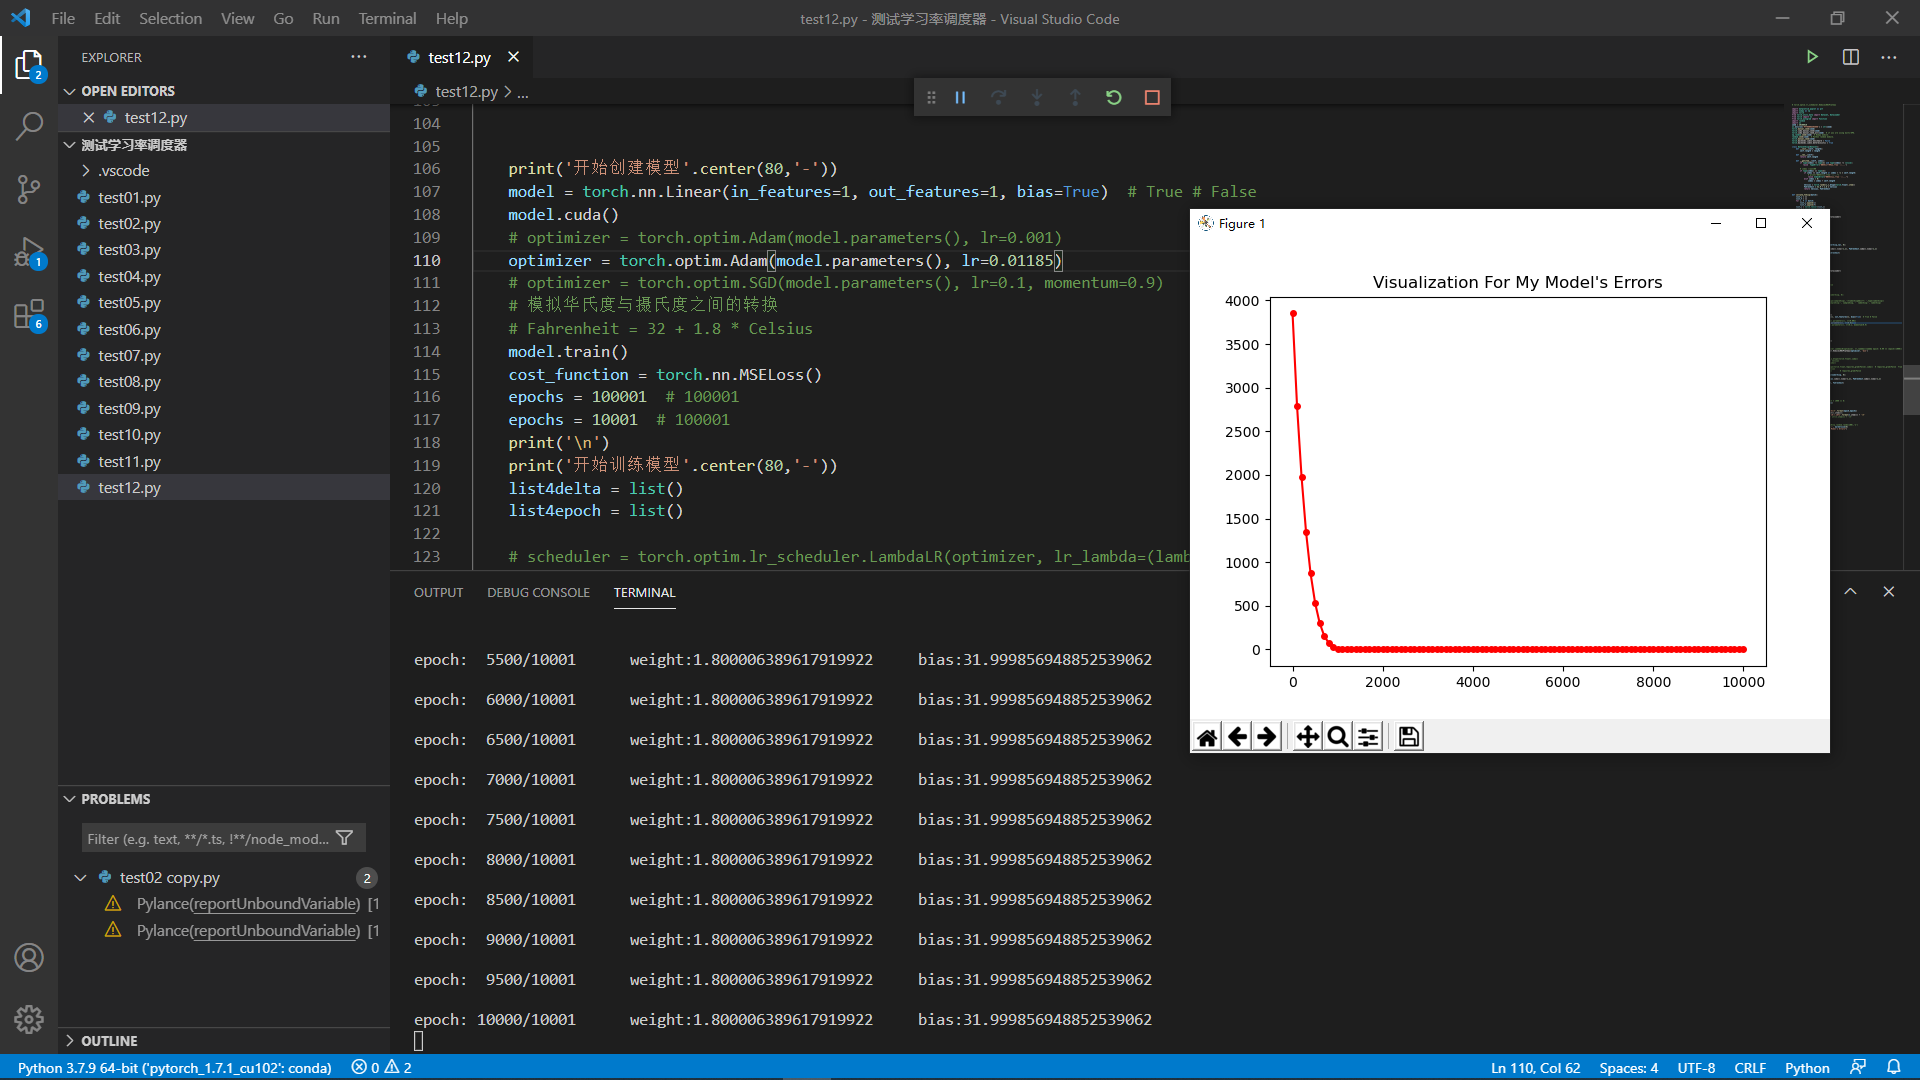Click the feedback icon in status bar
The height and width of the screenshot is (1080, 1920).
point(1858,1067)
